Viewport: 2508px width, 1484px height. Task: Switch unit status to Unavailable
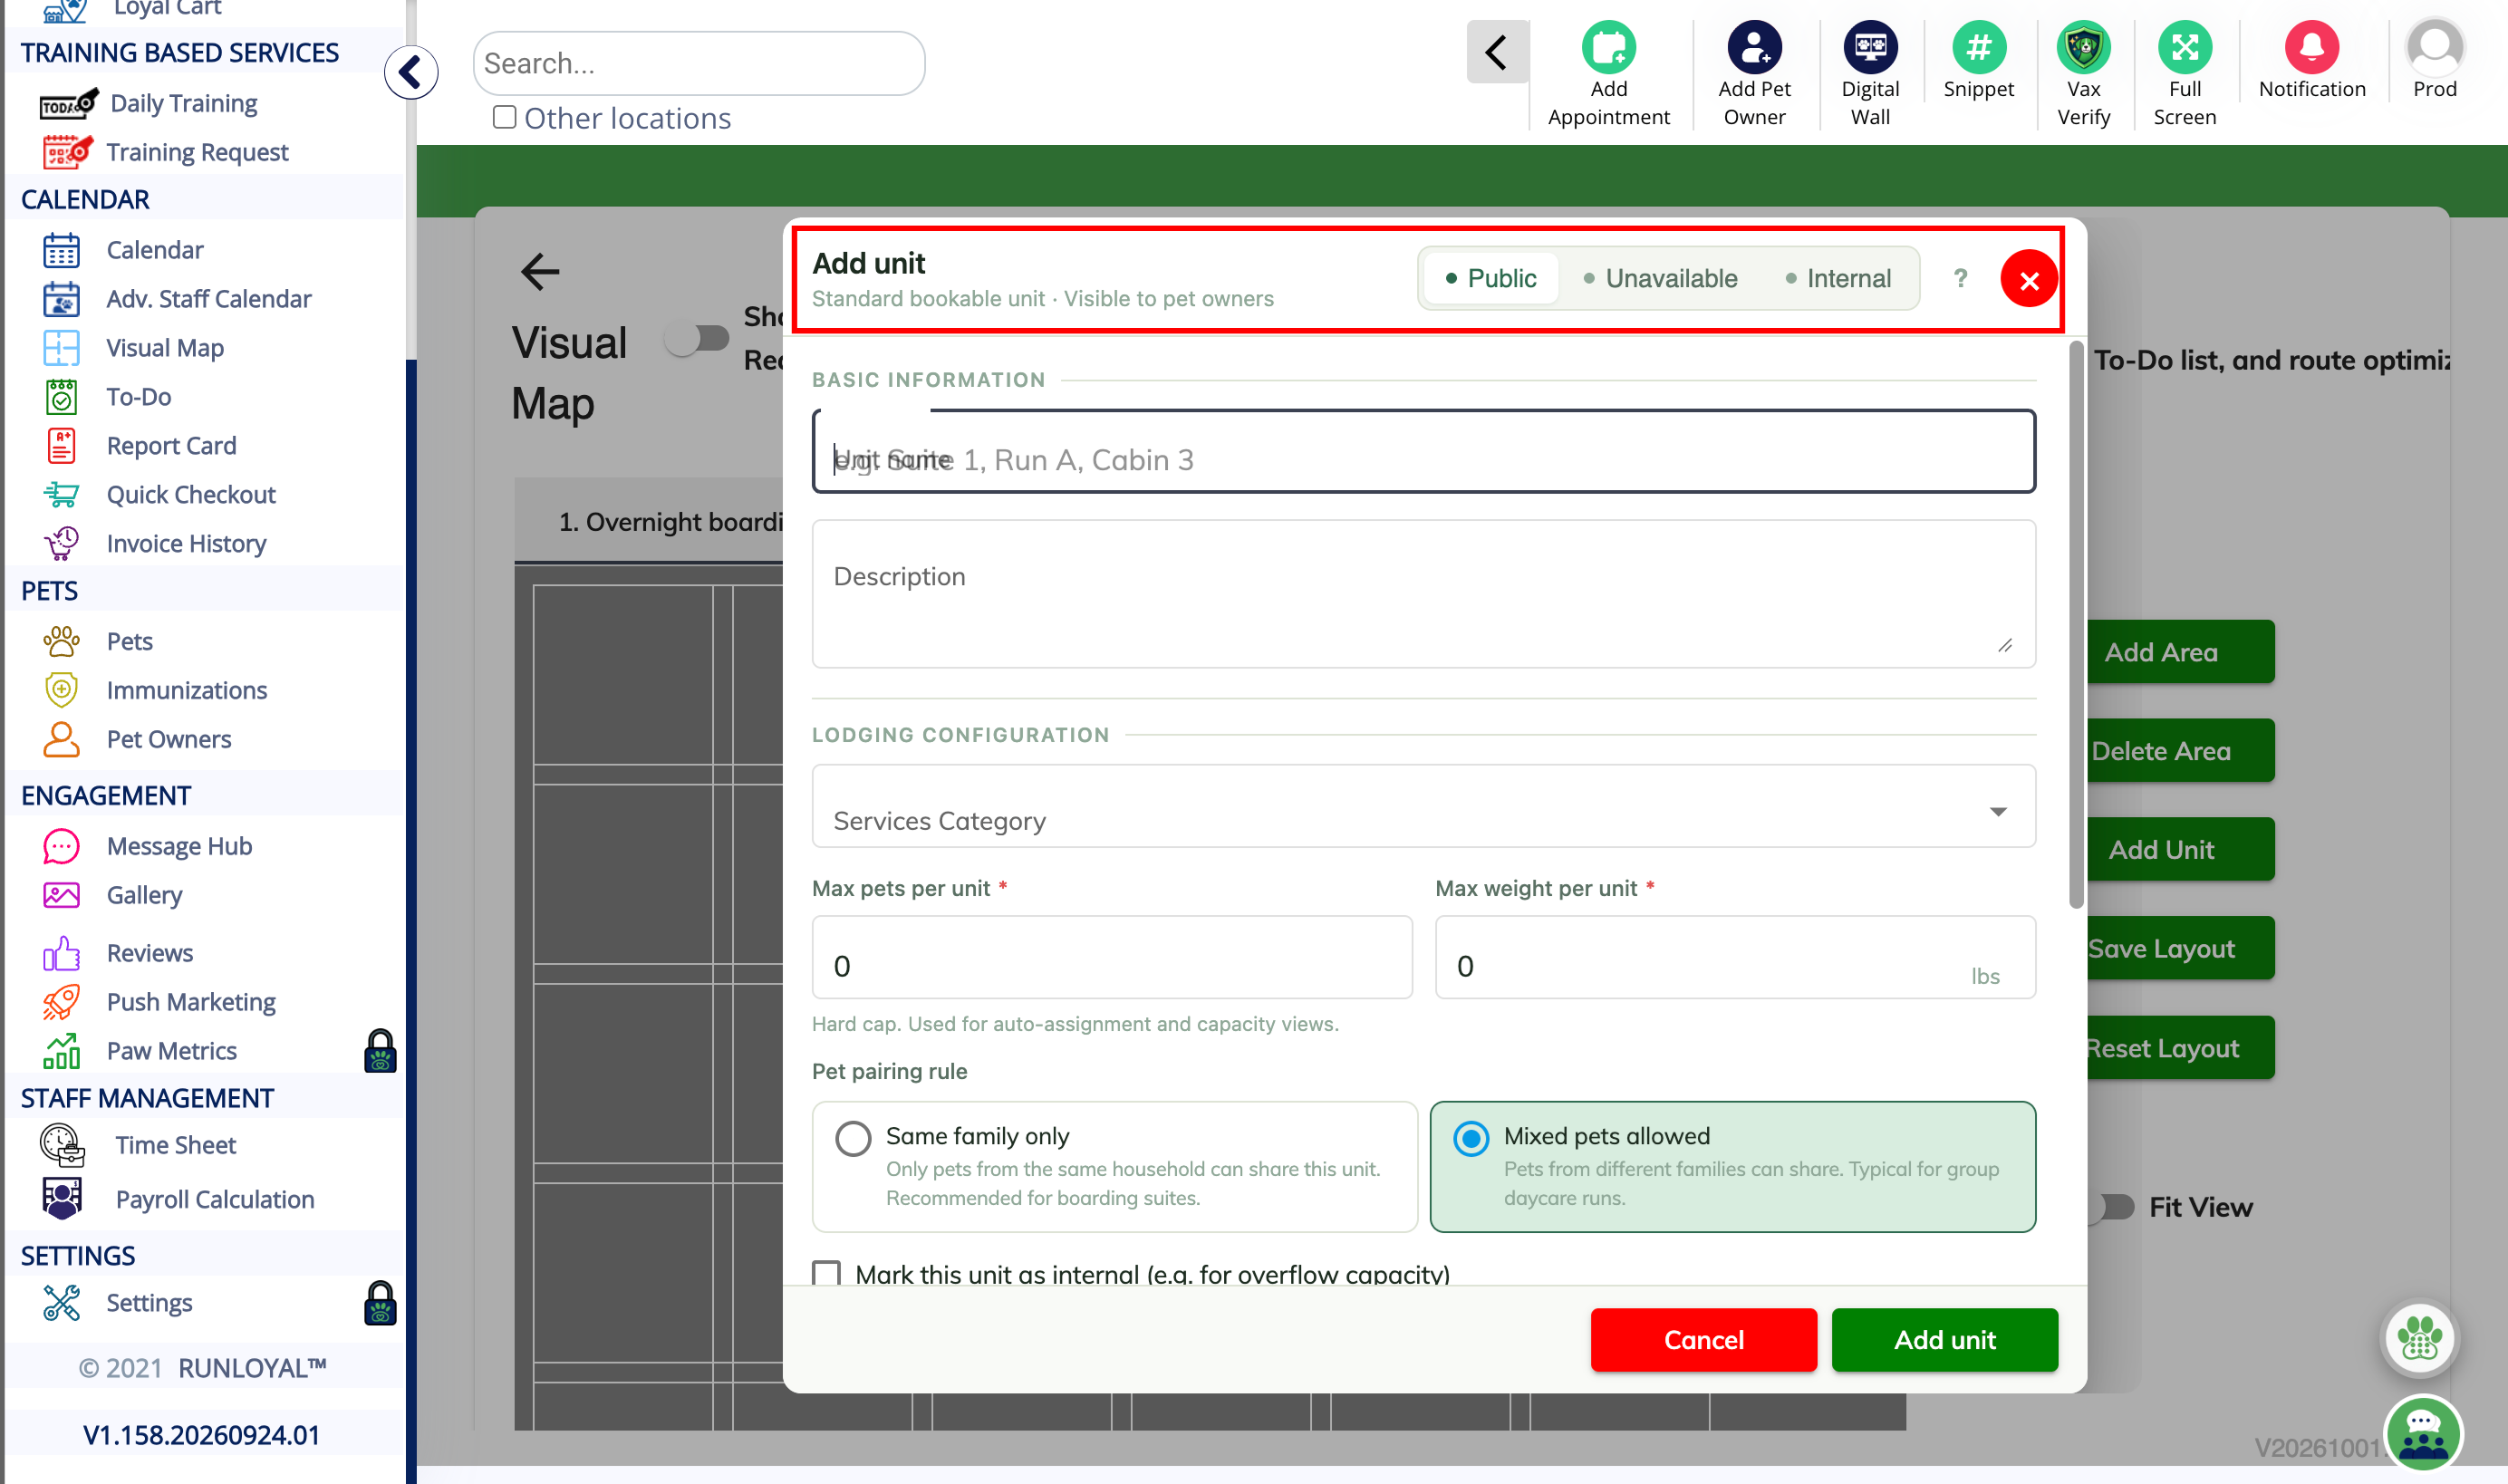[x=1659, y=278]
